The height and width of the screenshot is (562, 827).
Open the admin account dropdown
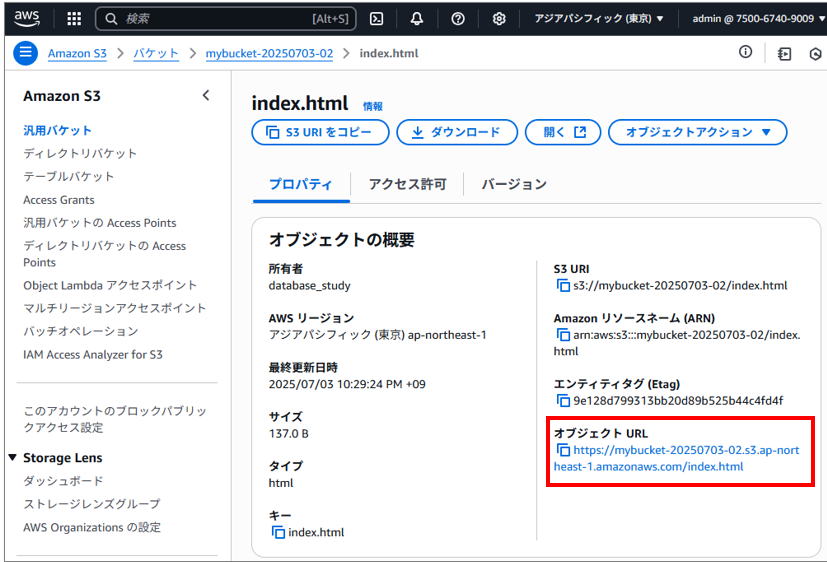[758, 18]
